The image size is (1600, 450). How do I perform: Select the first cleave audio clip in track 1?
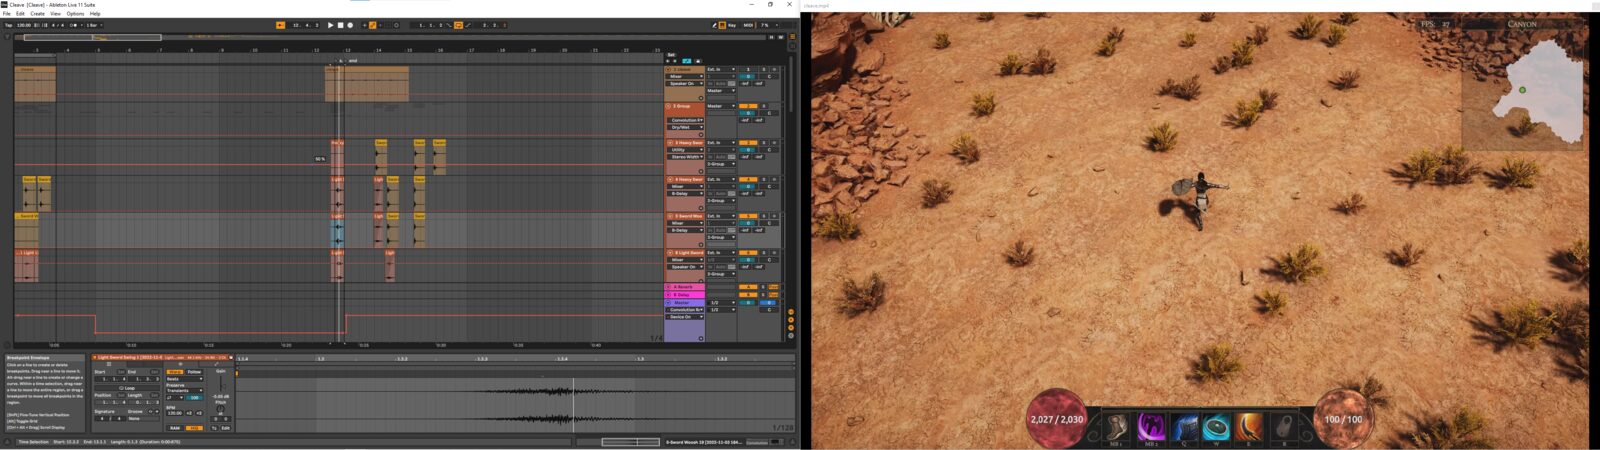(x=35, y=84)
